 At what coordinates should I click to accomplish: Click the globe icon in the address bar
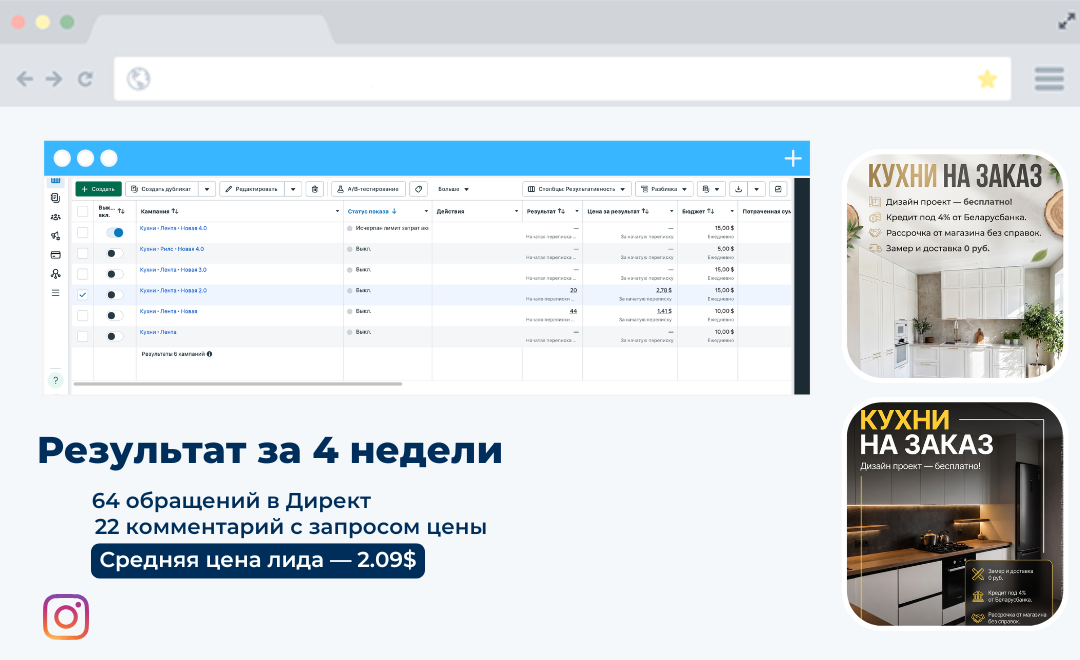[x=138, y=79]
